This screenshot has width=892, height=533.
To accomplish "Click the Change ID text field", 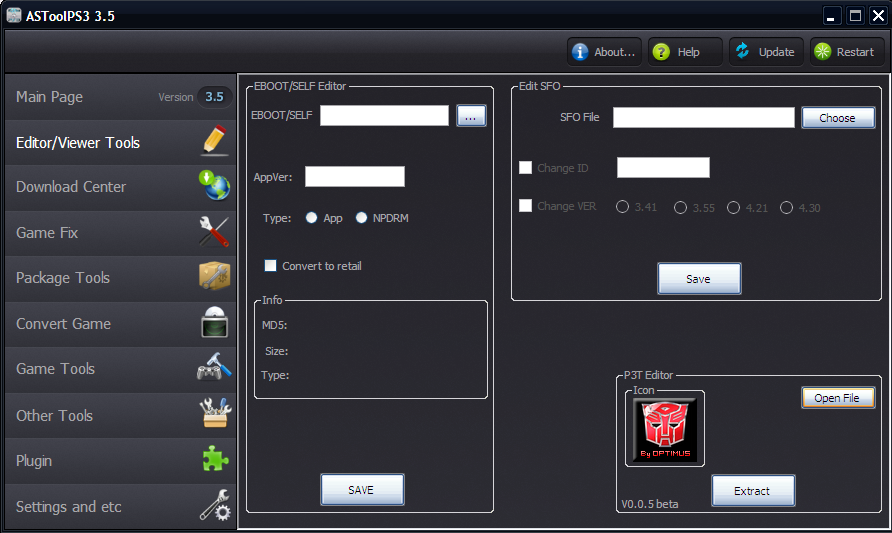I will coord(663,167).
